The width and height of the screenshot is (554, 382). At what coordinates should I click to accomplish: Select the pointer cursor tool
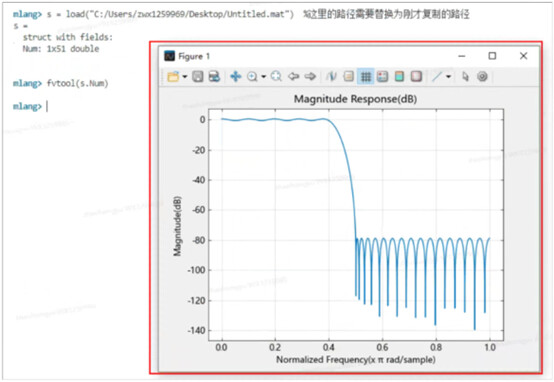click(x=465, y=76)
